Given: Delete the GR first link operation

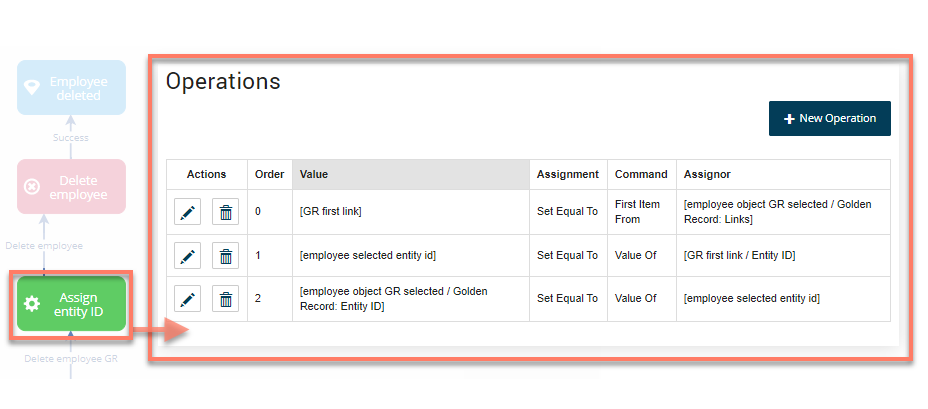Looking at the screenshot, I should (x=226, y=212).
